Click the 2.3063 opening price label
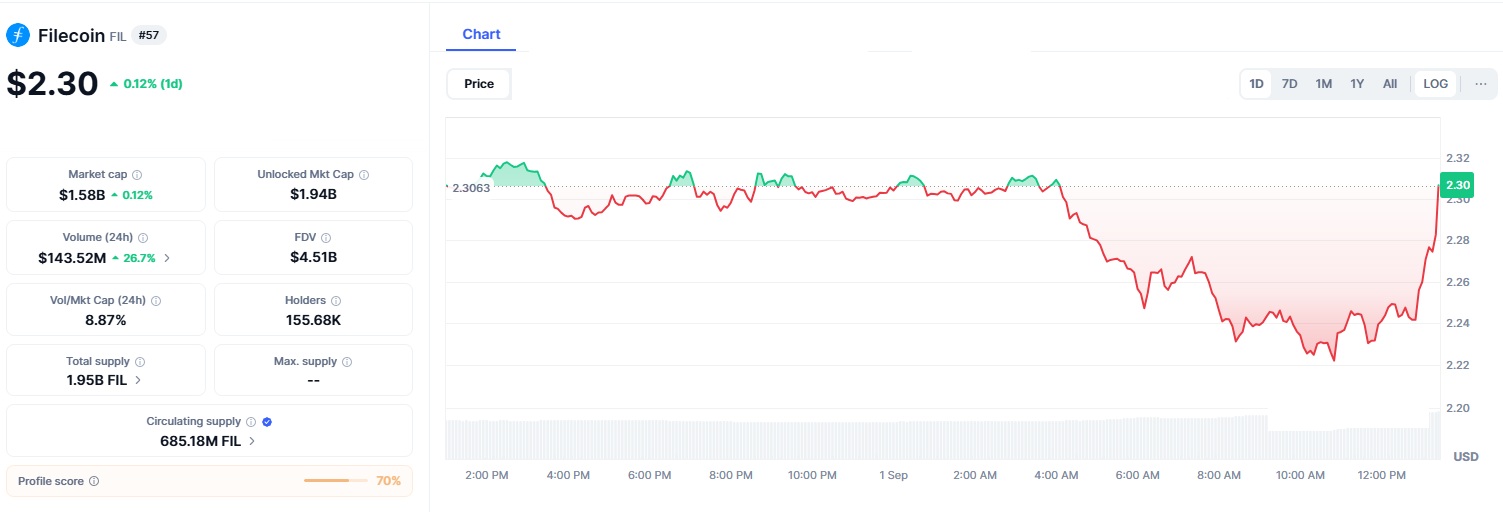Screen dimensions: 1503x512 point(471,188)
